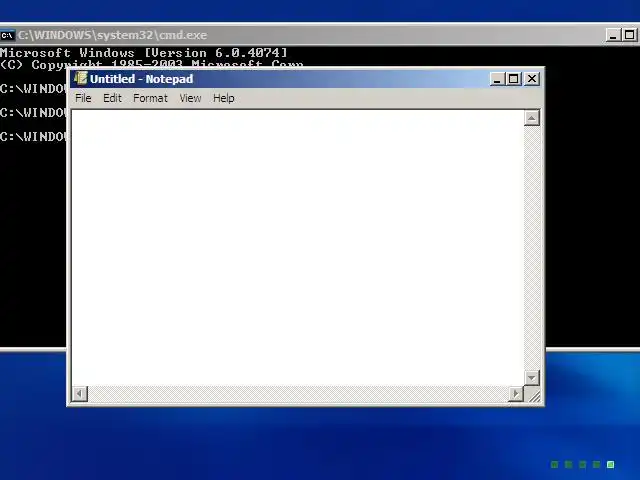Click Notepad horizontal scrollbar right arrow

(516, 394)
